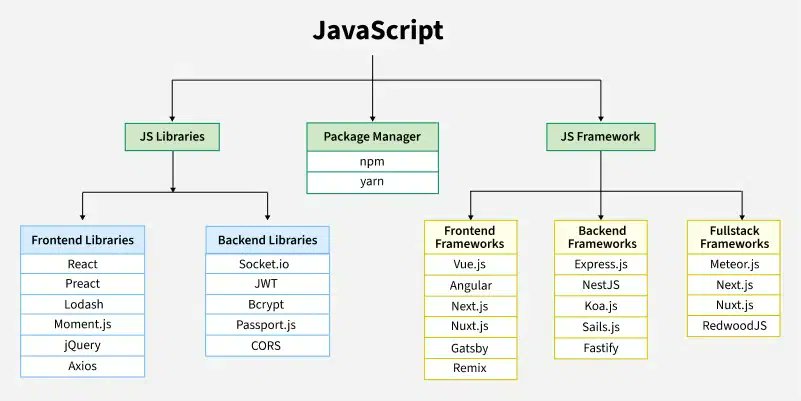801x401 pixels.
Task: Click React in Frontend Libraries
Action: [83, 264]
